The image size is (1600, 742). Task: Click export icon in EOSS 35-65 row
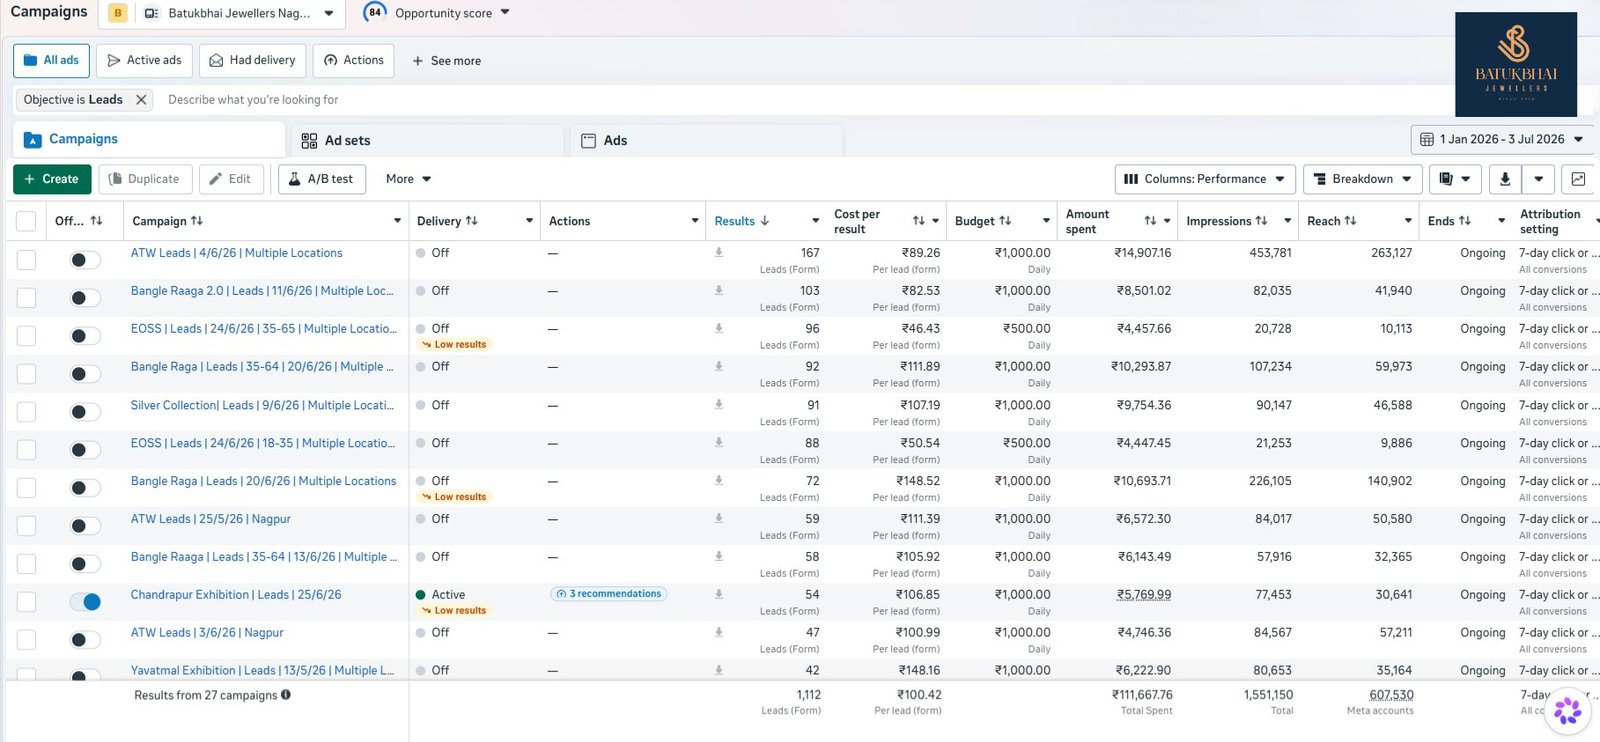point(718,329)
